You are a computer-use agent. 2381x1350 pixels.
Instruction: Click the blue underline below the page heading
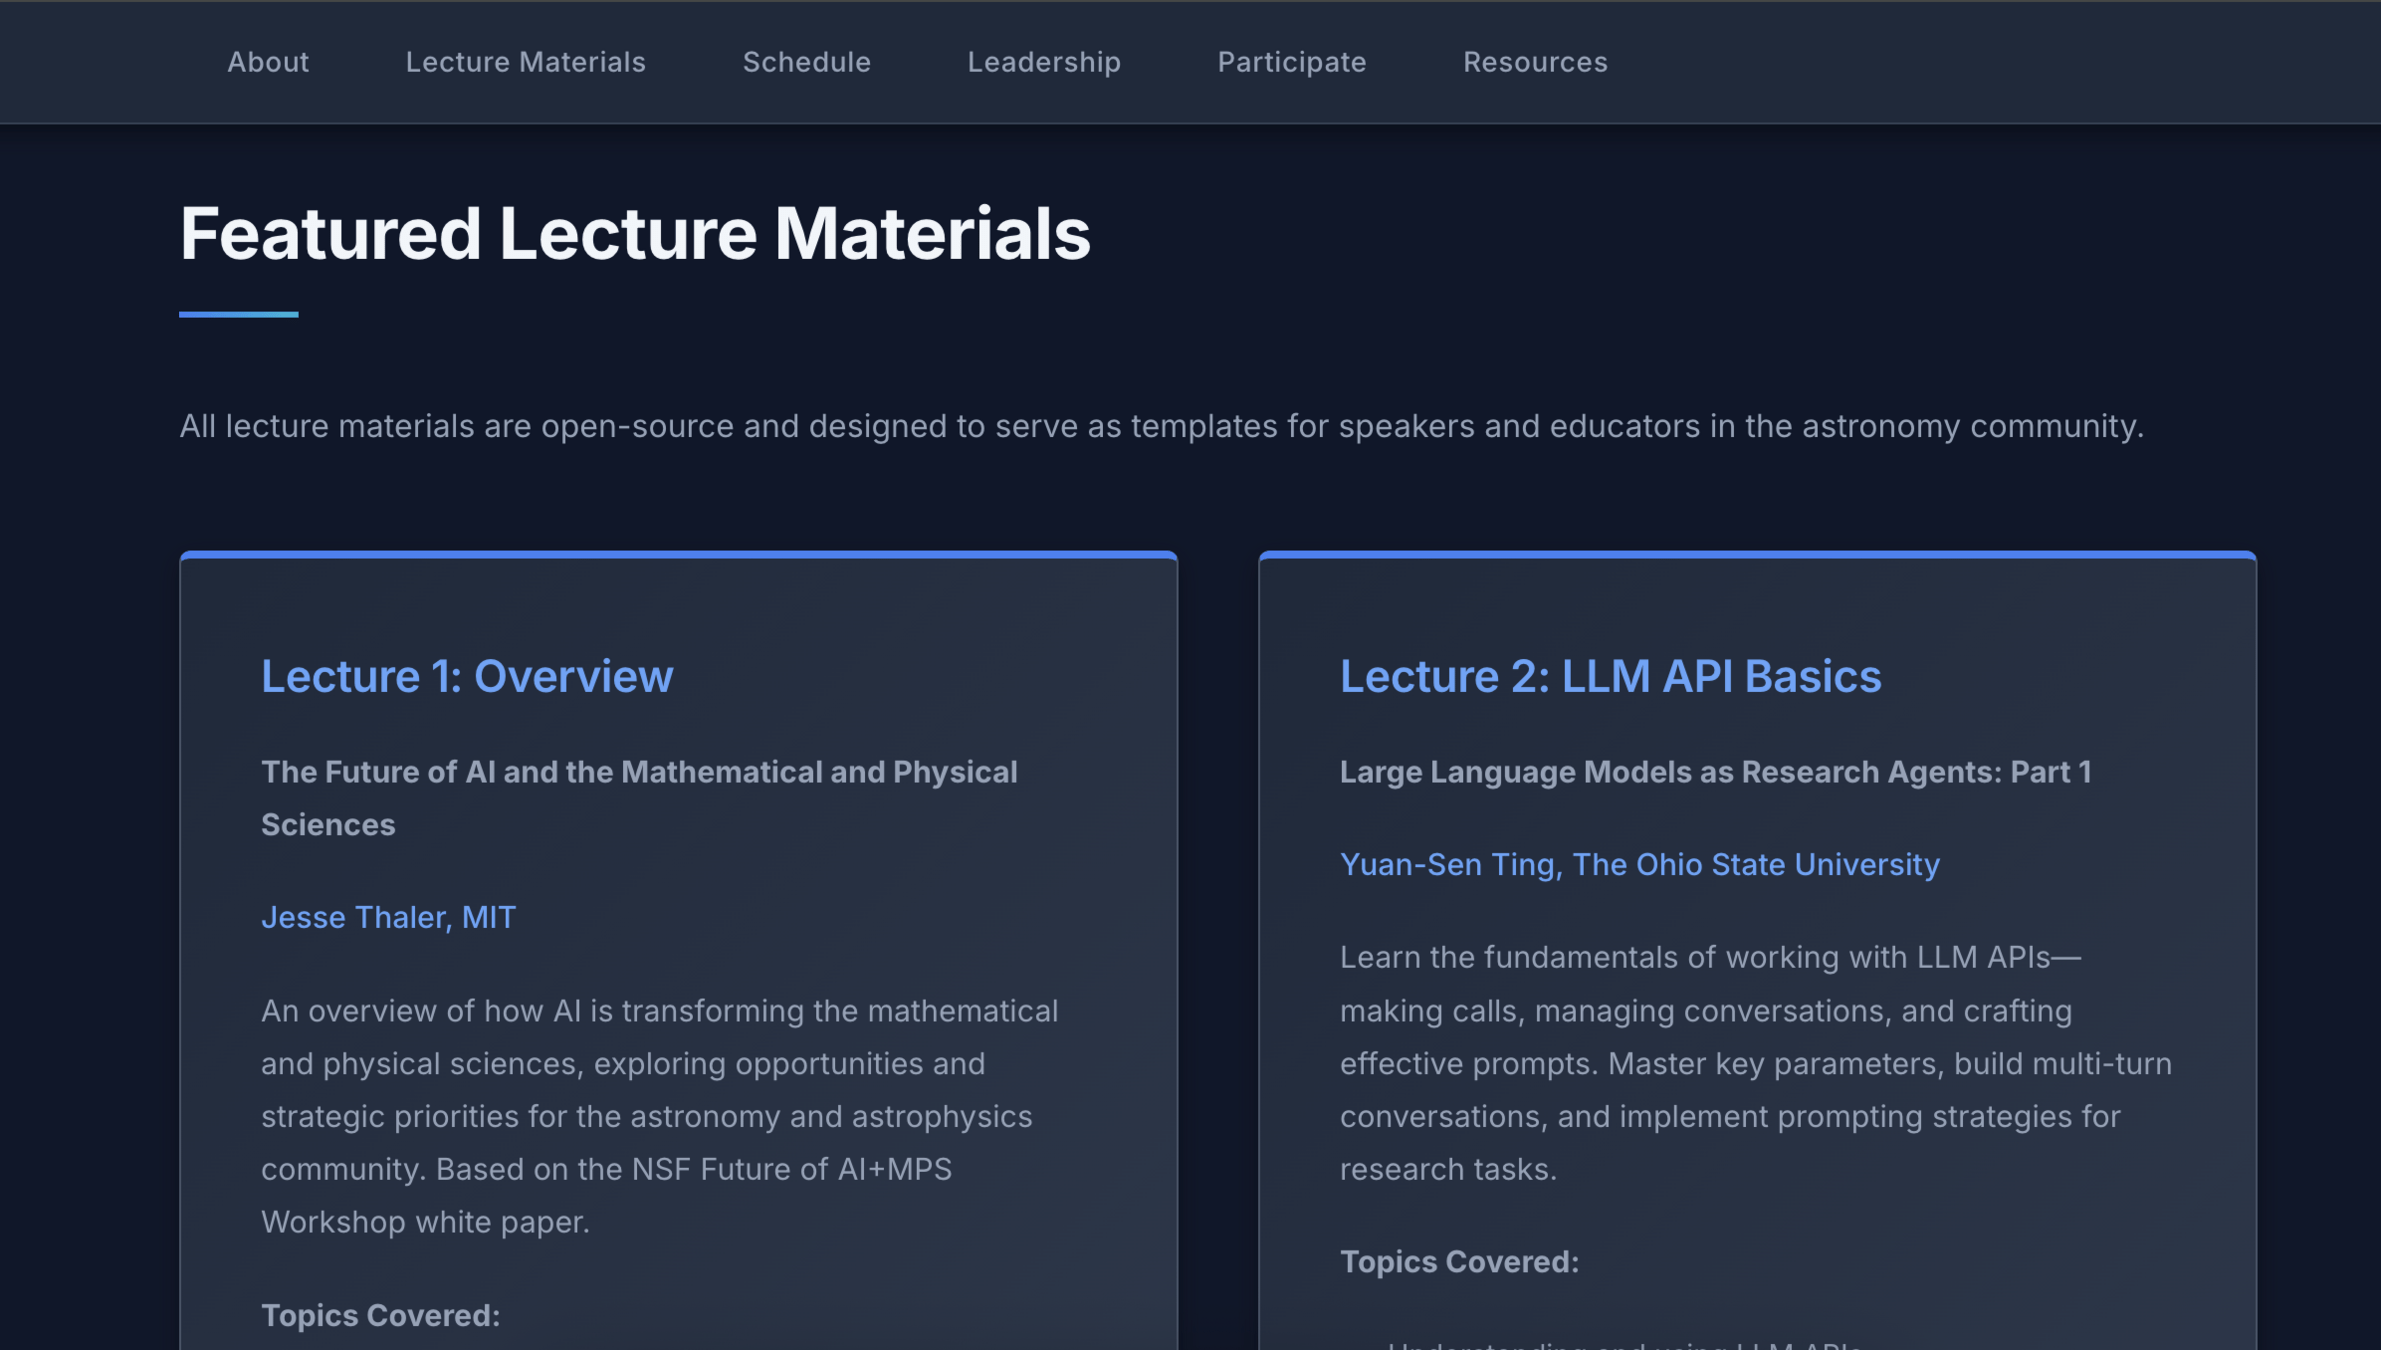click(x=238, y=314)
